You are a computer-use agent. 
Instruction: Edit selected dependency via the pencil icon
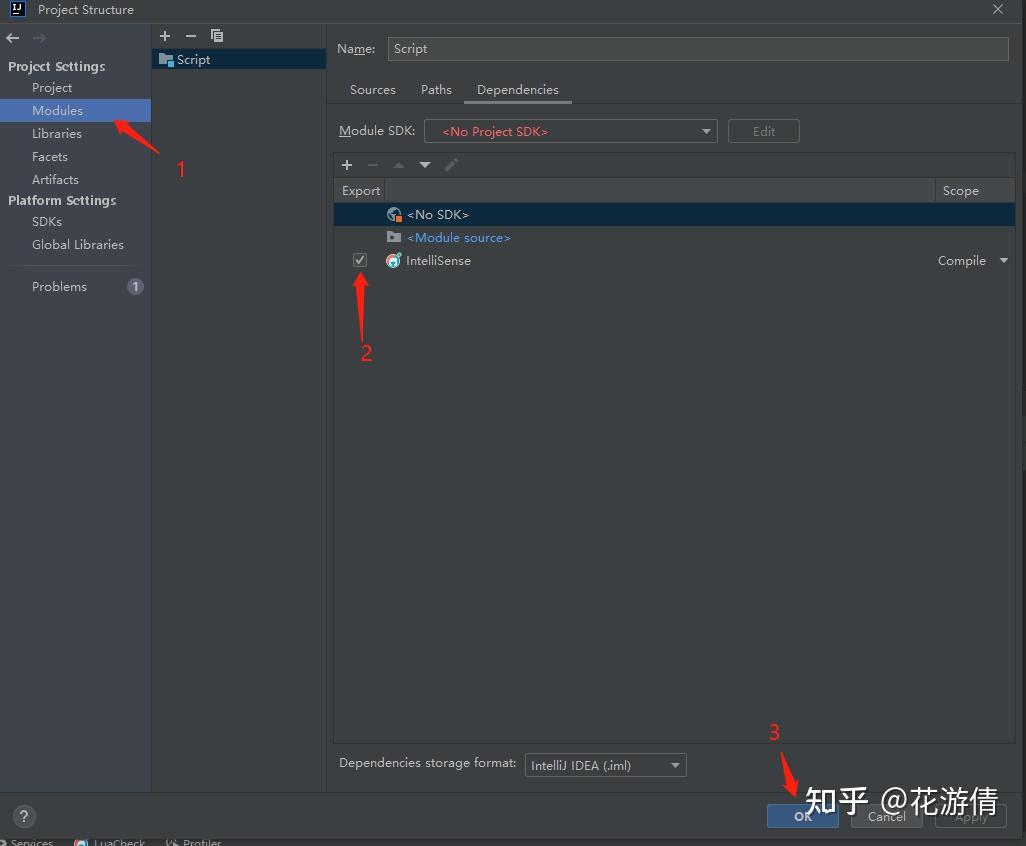coord(451,164)
